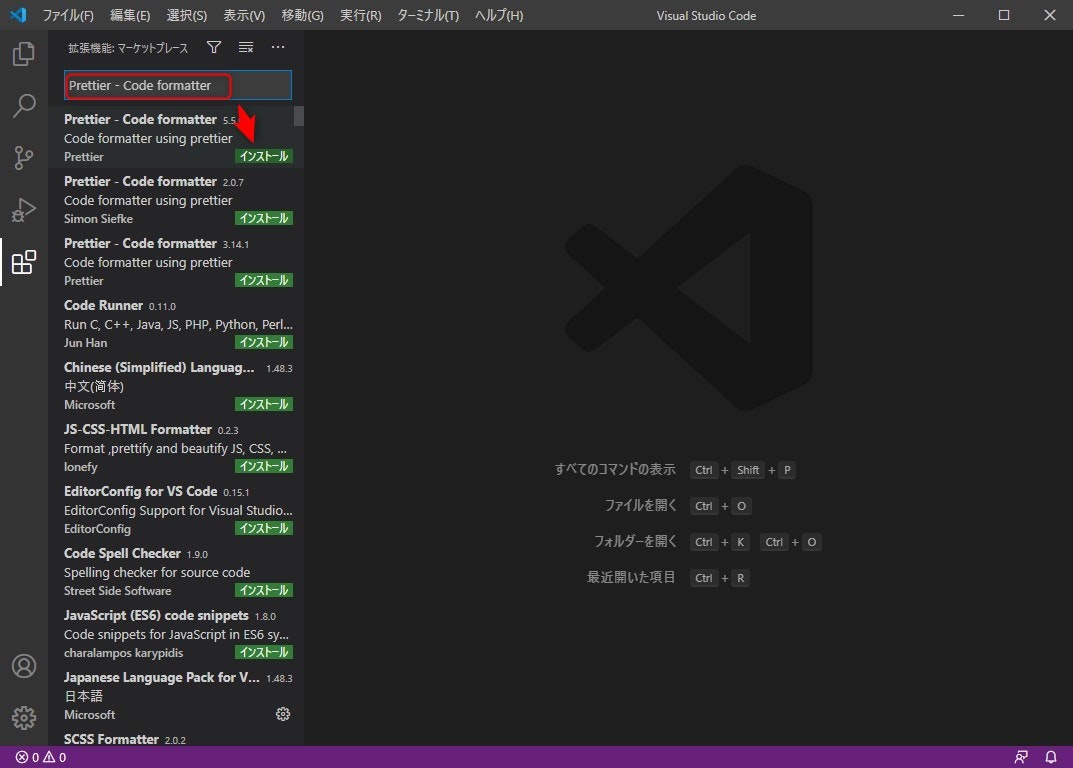Image resolution: width=1073 pixels, height=768 pixels.
Task: Click the 拡張機能: マーケットプレース panel title
Action: [128, 48]
